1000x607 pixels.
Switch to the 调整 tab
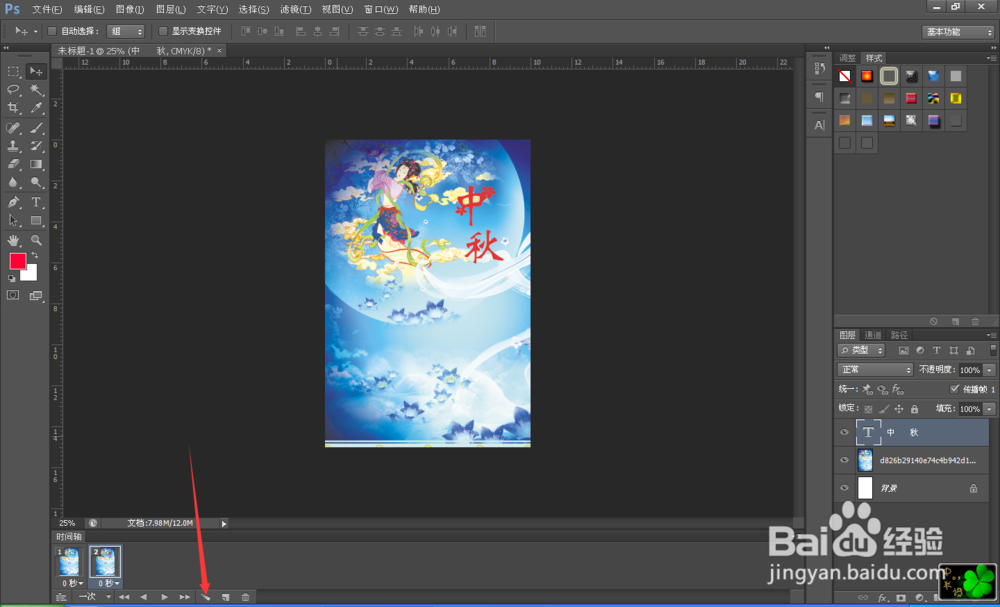848,57
